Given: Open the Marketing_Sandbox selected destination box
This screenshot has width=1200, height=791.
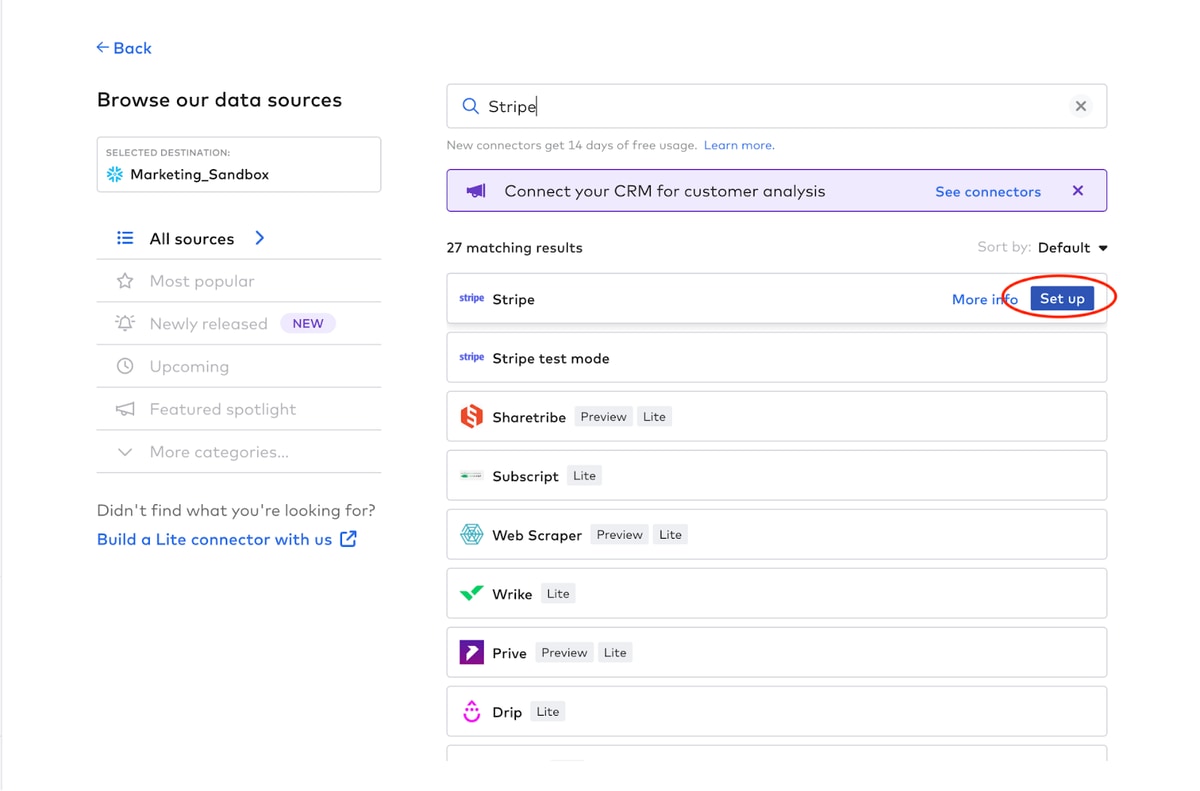Looking at the screenshot, I should click(239, 164).
